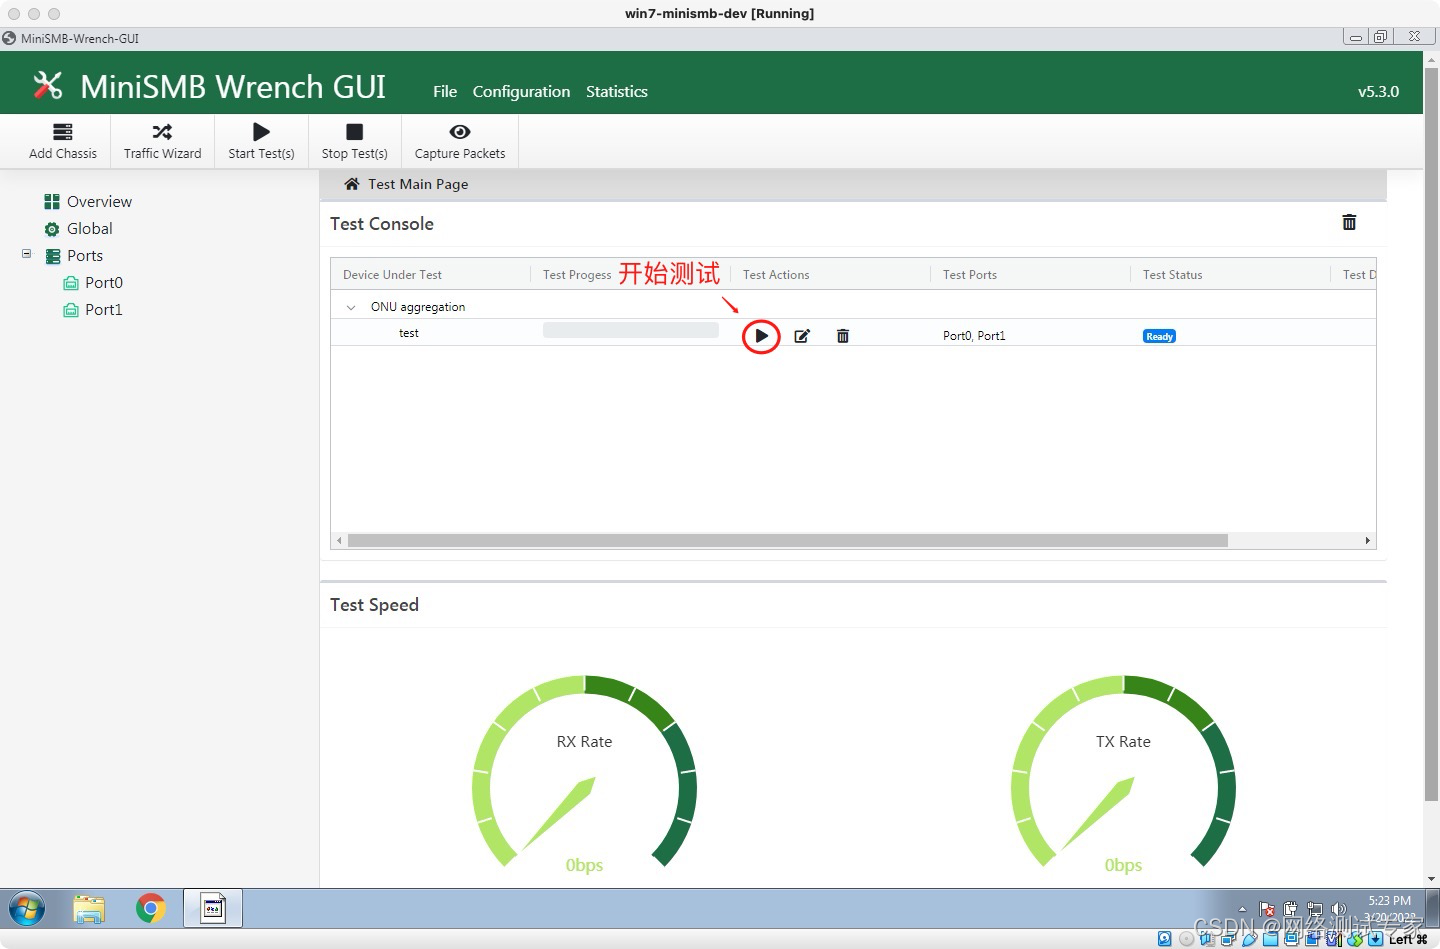Click the test progress bar
The height and width of the screenshot is (949, 1440).
click(630, 329)
